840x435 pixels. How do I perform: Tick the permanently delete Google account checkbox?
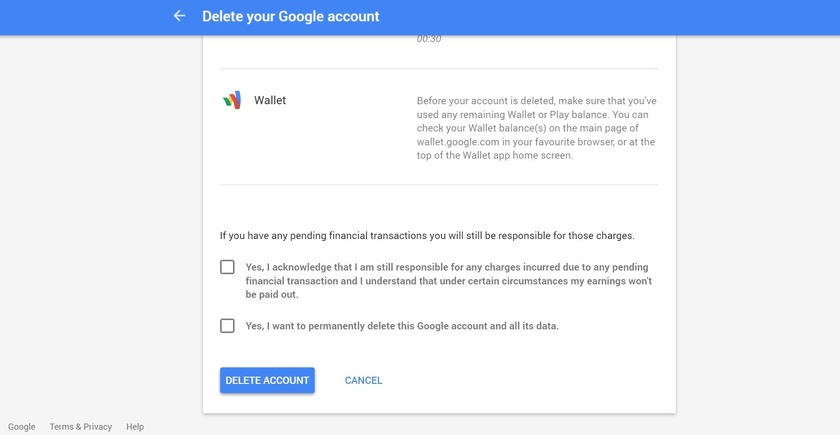coord(228,326)
